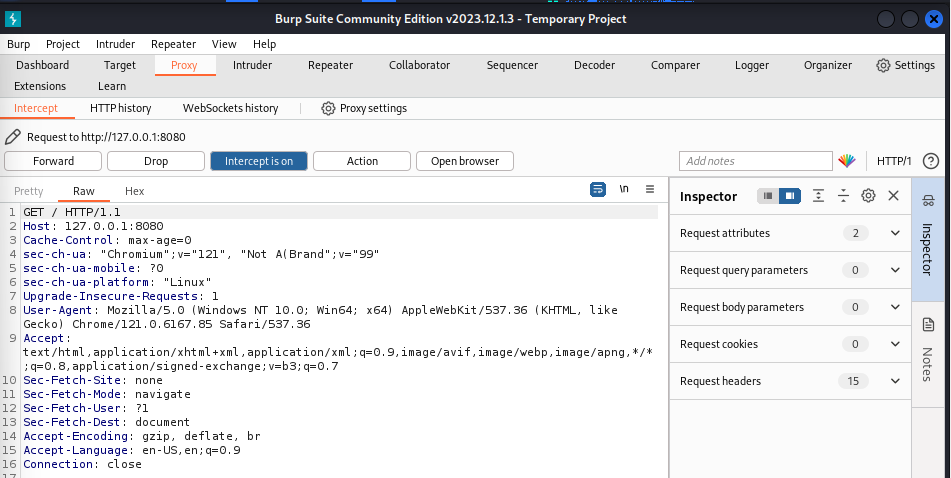Open the Help menu
The width and height of the screenshot is (951, 478).
coord(264,44)
